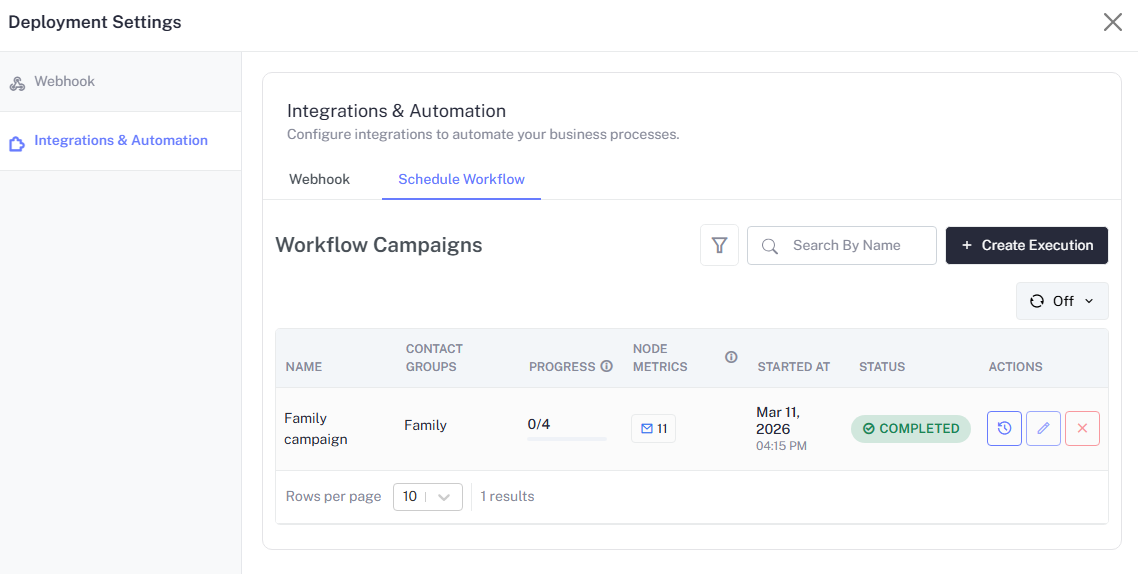The width and height of the screenshot is (1138, 574).
Task: Click the 0/4 progress bar
Action: 566,438
